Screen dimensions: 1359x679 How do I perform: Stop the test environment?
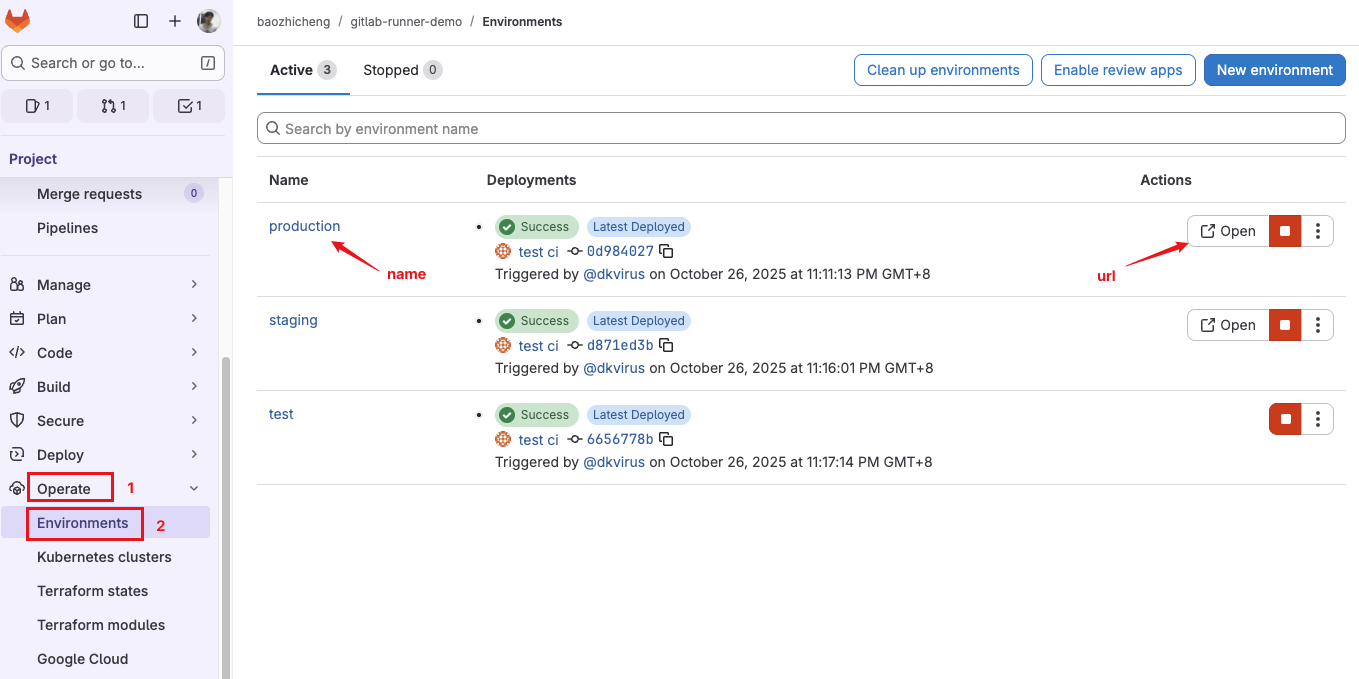(x=1285, y=419)
